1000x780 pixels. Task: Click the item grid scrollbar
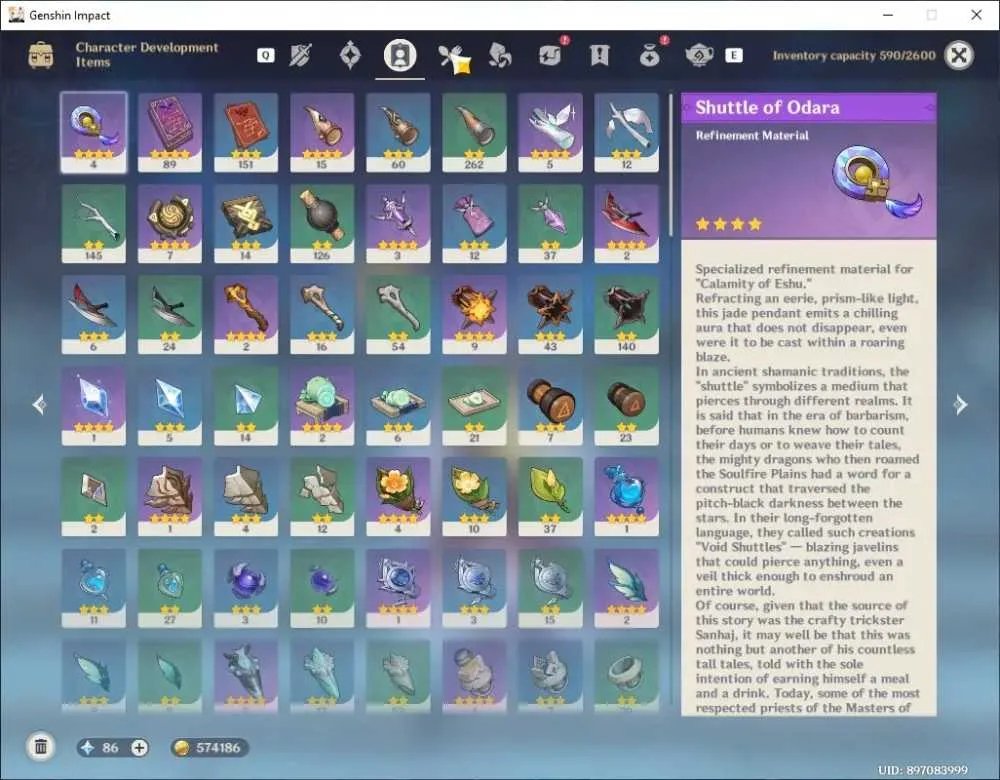(x=671, y=165)
